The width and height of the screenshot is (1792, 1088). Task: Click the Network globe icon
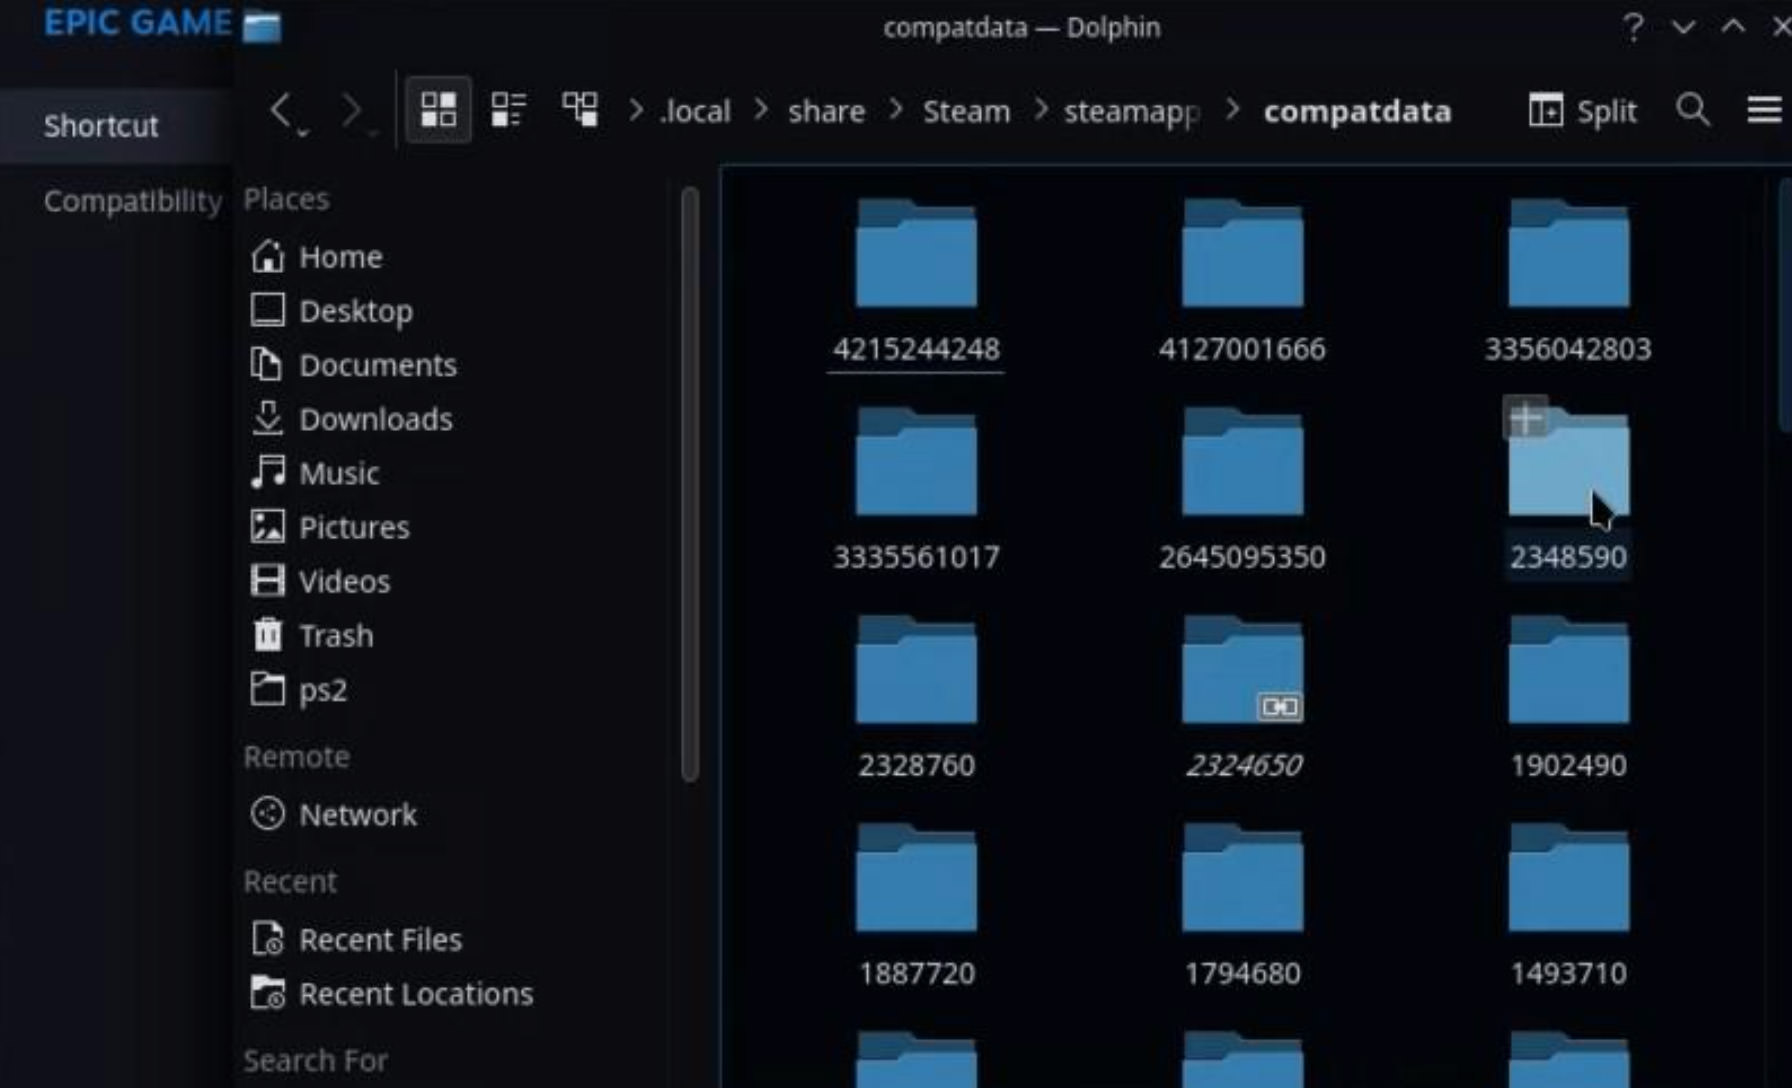[267, 813]
